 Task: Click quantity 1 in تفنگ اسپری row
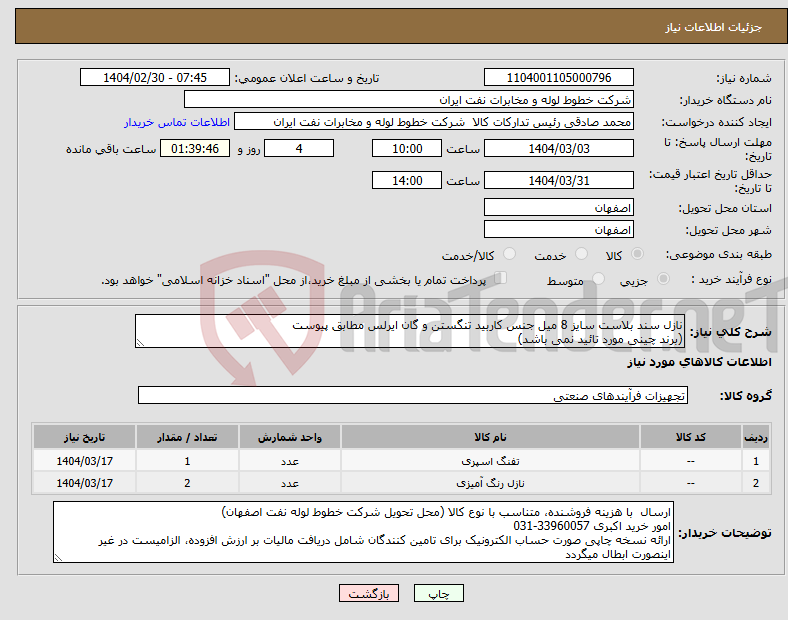click(187, 461)
